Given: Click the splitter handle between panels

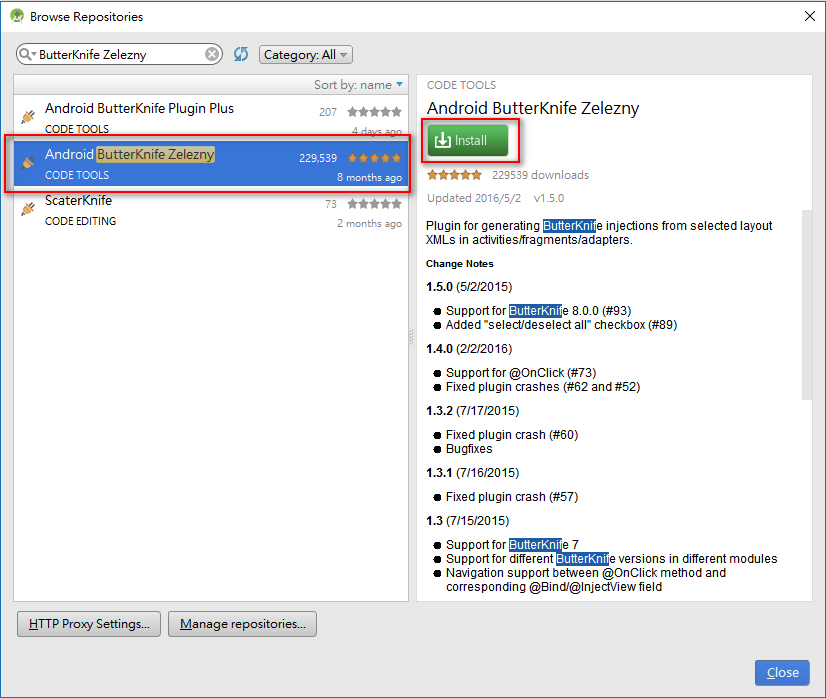Looking at the screenshot, I should pos(412,337).
